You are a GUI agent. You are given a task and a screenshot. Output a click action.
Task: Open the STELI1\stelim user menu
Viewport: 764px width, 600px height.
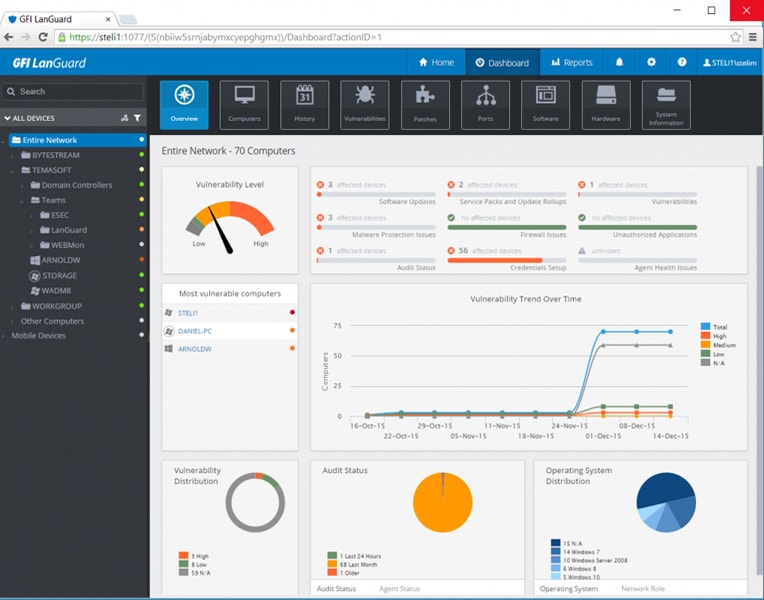[729, 62]
